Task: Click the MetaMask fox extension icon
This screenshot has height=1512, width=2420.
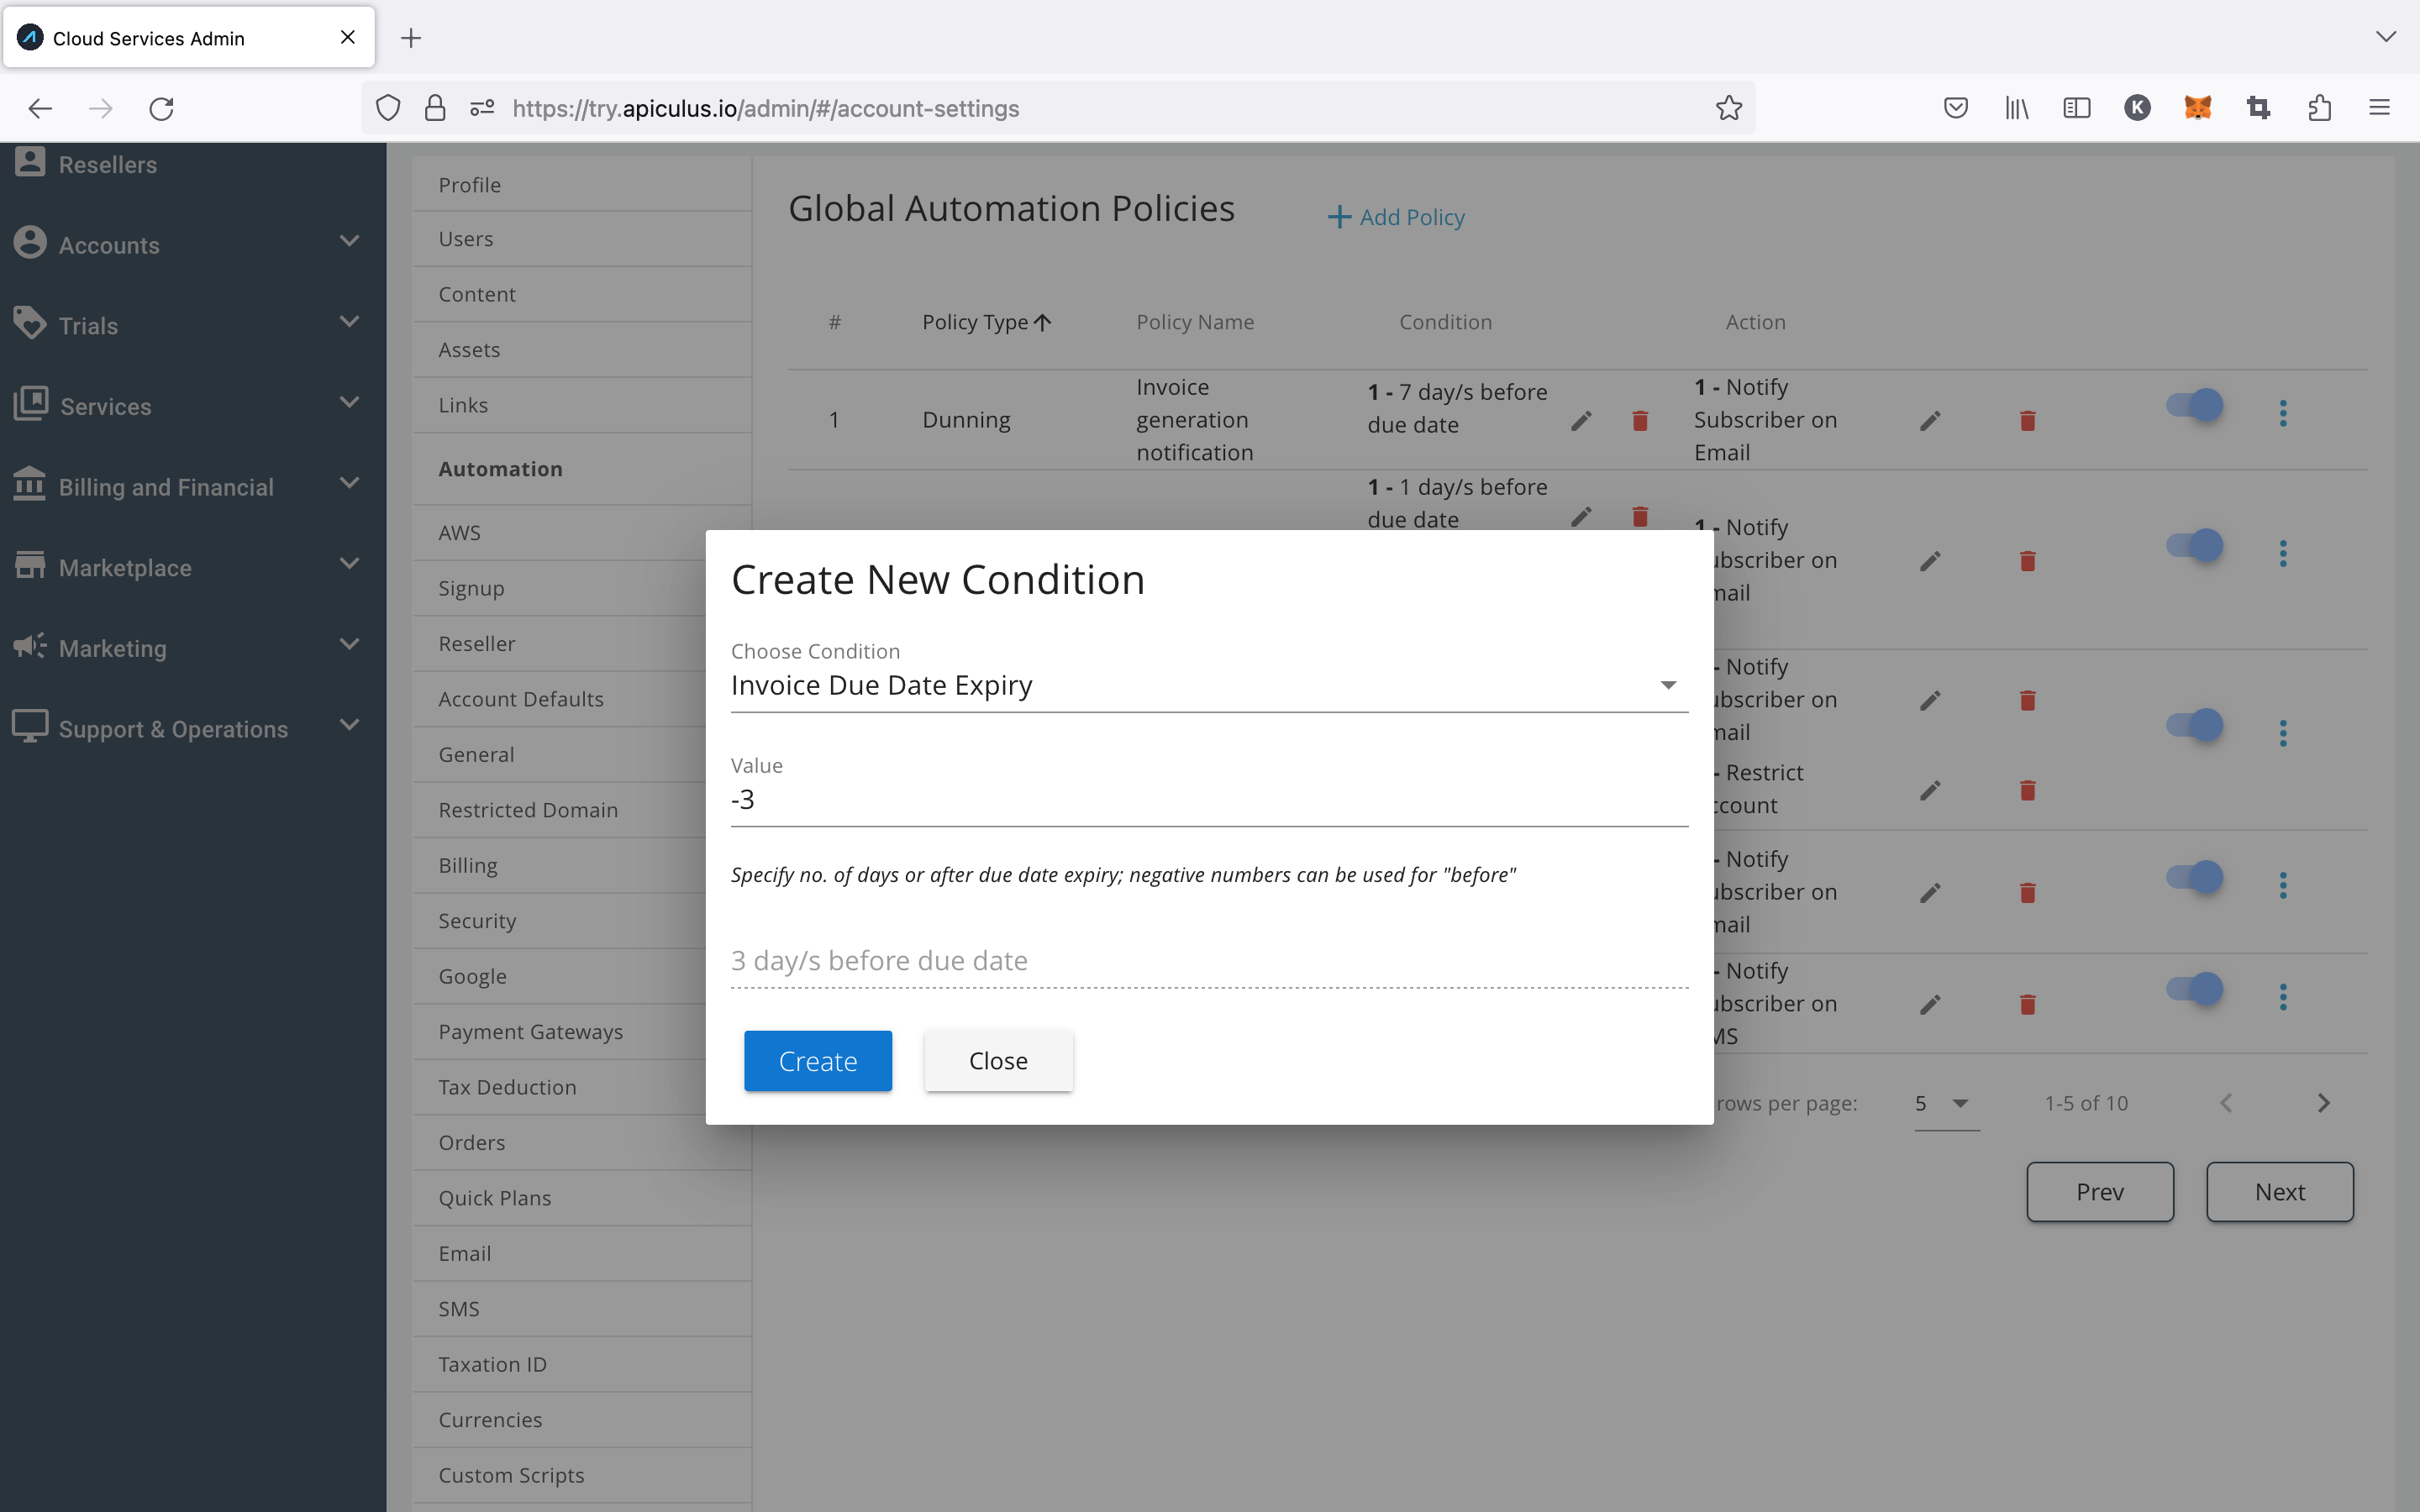Action: pyautogui.click(x=2197, y=108)
